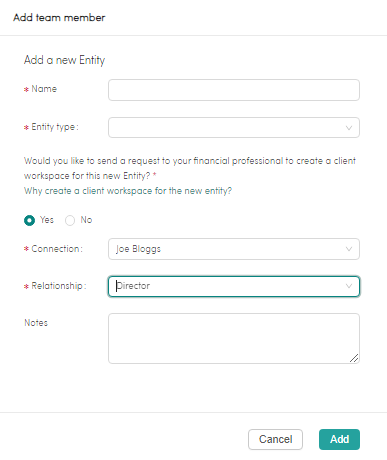Image resolution: width=387 pixels, height=460 pixels.
Task: Click the Notes box resize grip
Action: pyautogui.click(x=354, y=358)
